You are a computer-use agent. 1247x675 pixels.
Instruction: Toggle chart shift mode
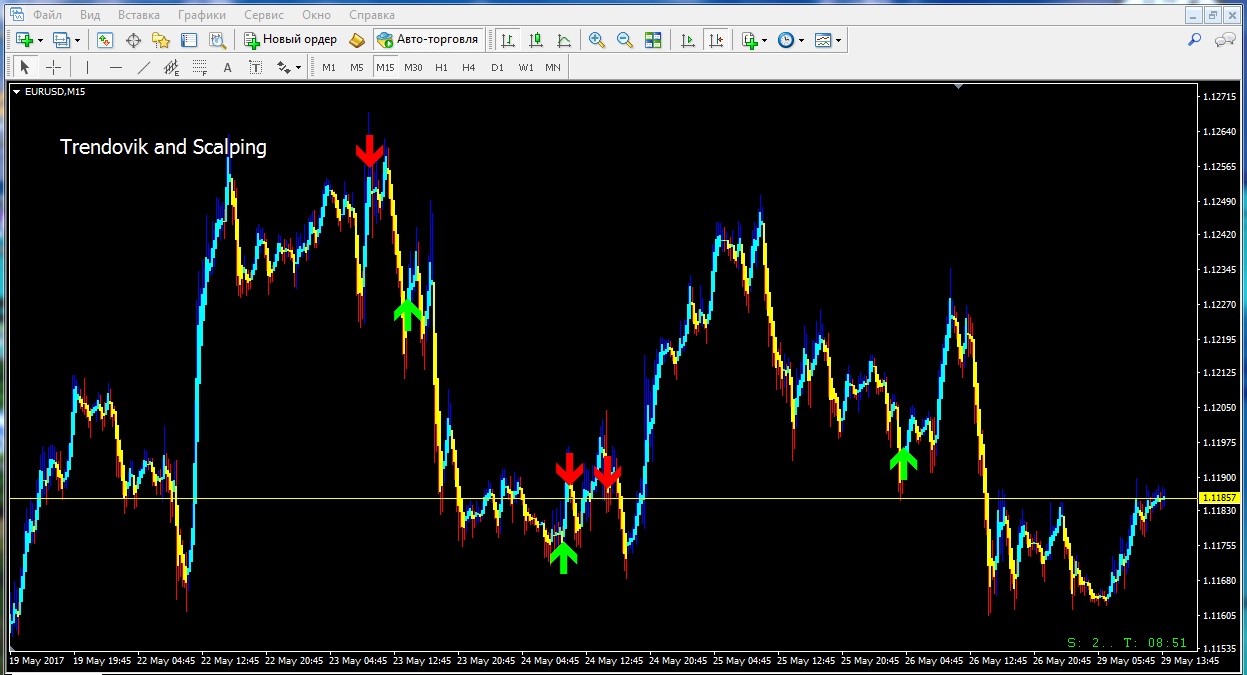(x=716, y=40)
